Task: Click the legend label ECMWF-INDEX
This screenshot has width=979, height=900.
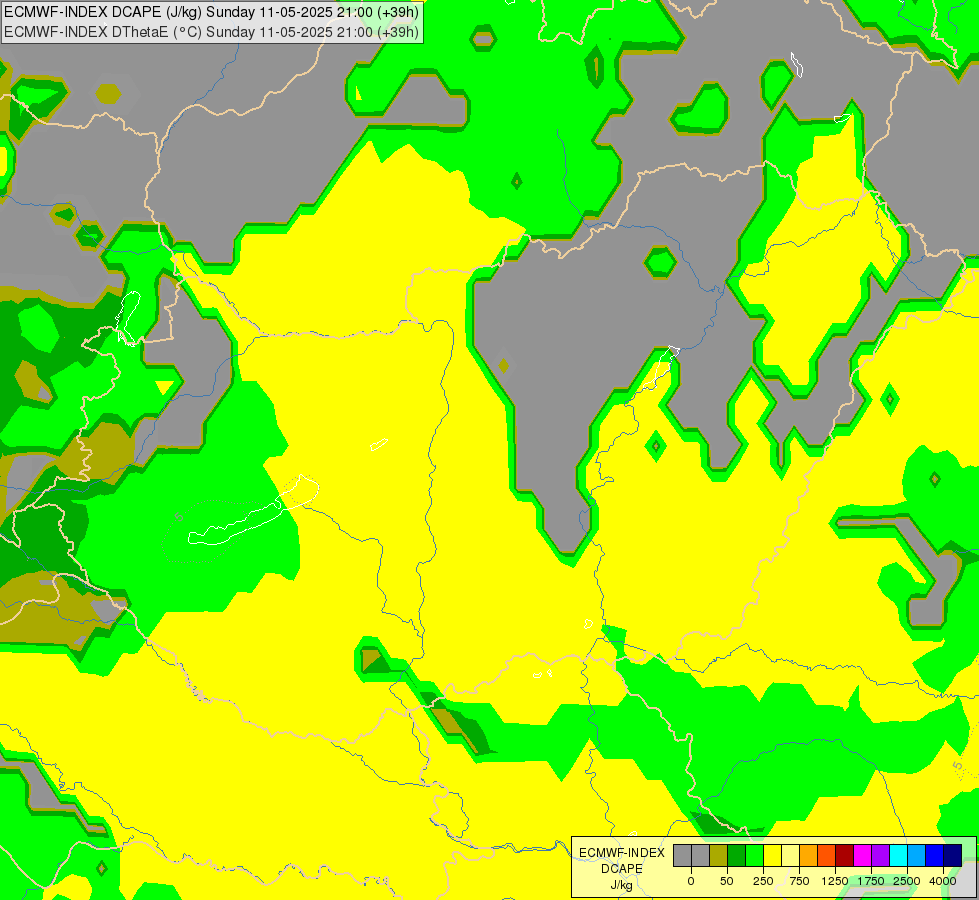Action: [x=622, y=853]
